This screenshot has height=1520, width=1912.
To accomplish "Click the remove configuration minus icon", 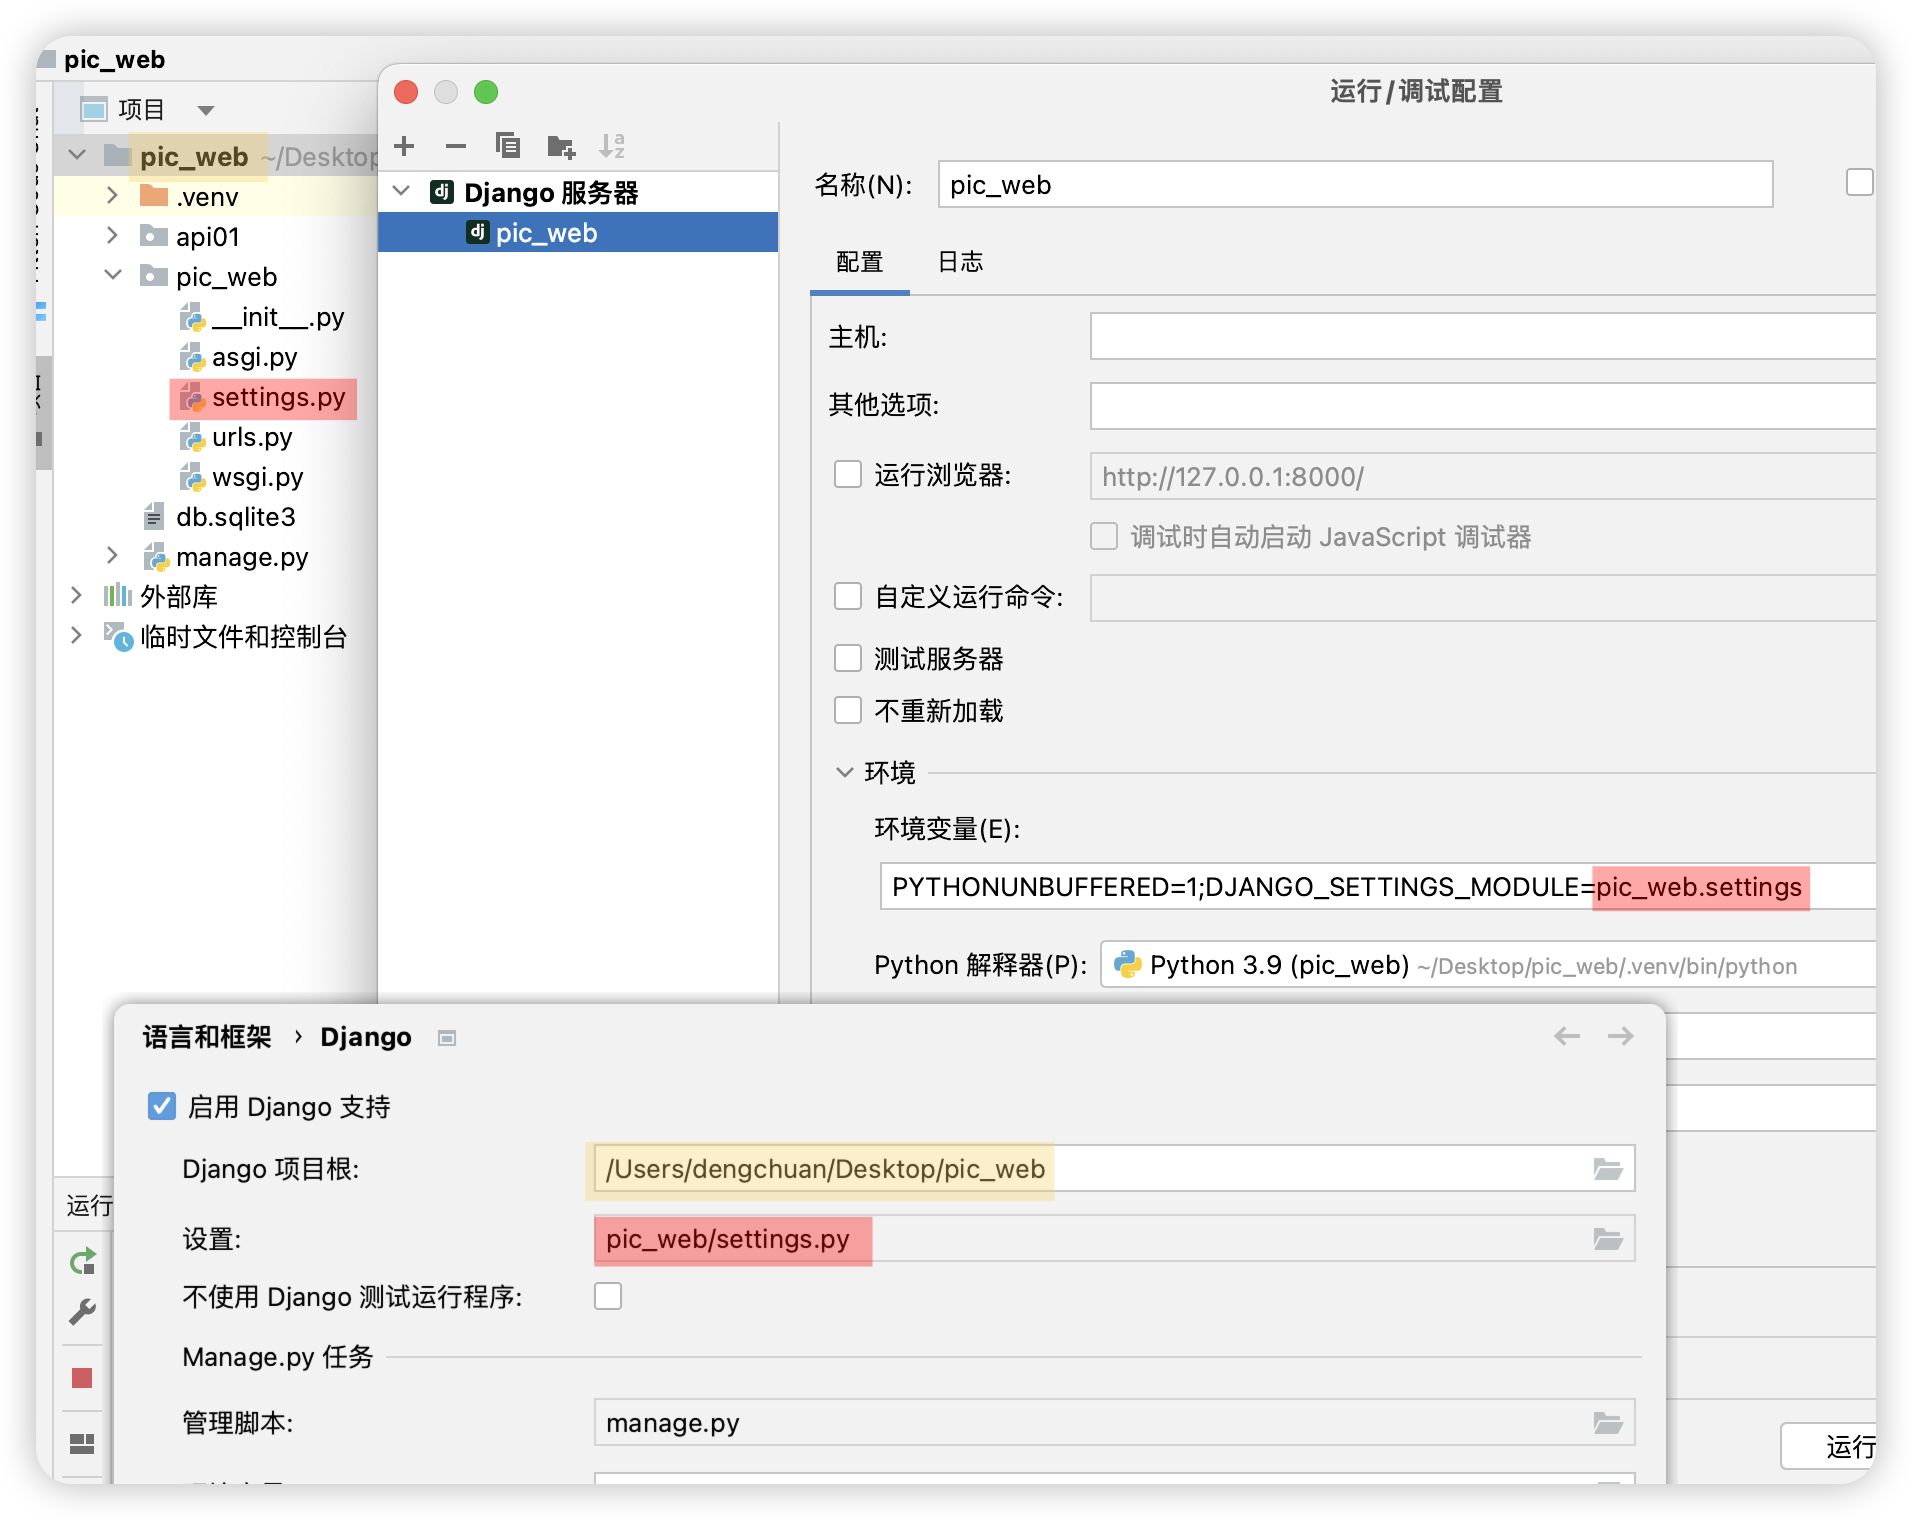I will point(456,147).
